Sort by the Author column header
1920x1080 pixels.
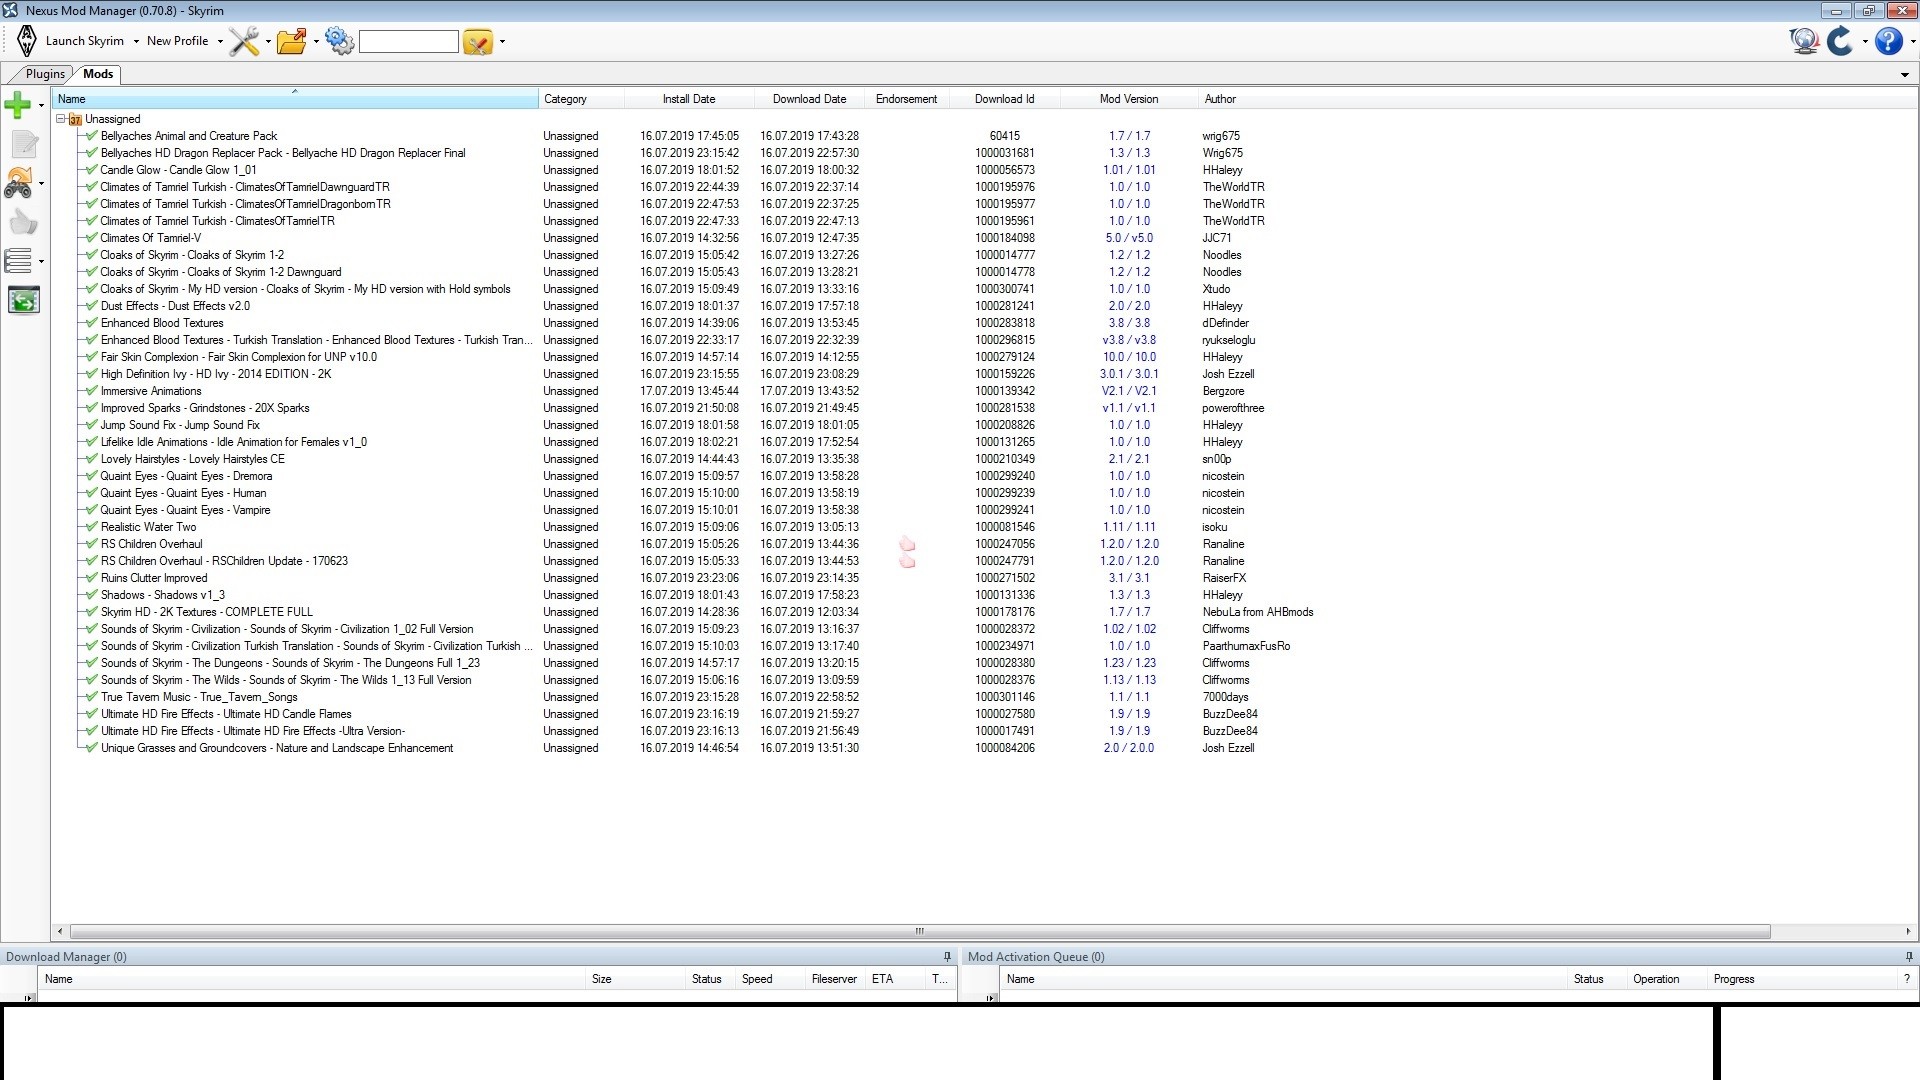(1220, 99)
